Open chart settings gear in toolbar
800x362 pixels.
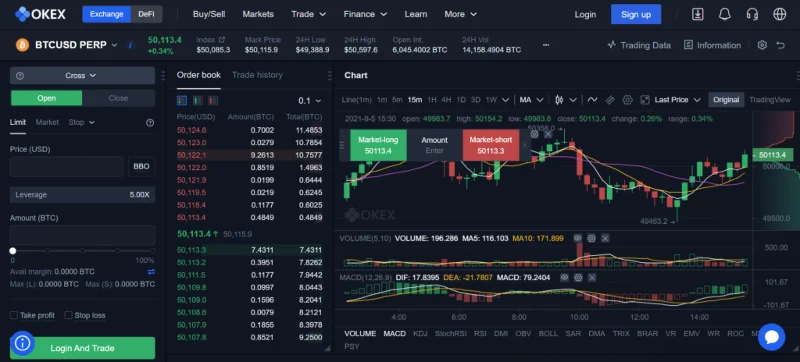click(x=628, y=100)
